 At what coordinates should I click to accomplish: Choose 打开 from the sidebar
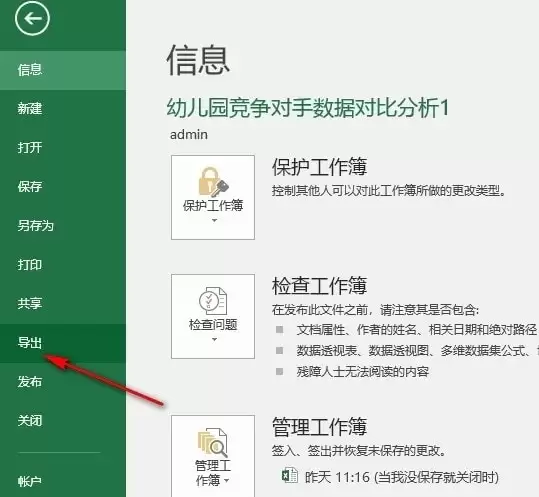coord(63,148)
